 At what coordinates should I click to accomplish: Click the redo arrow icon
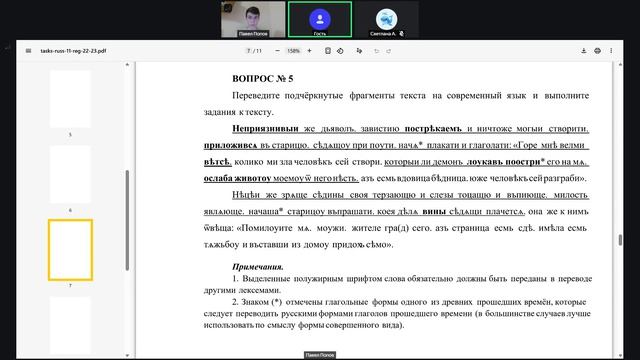tap(389, 51)
